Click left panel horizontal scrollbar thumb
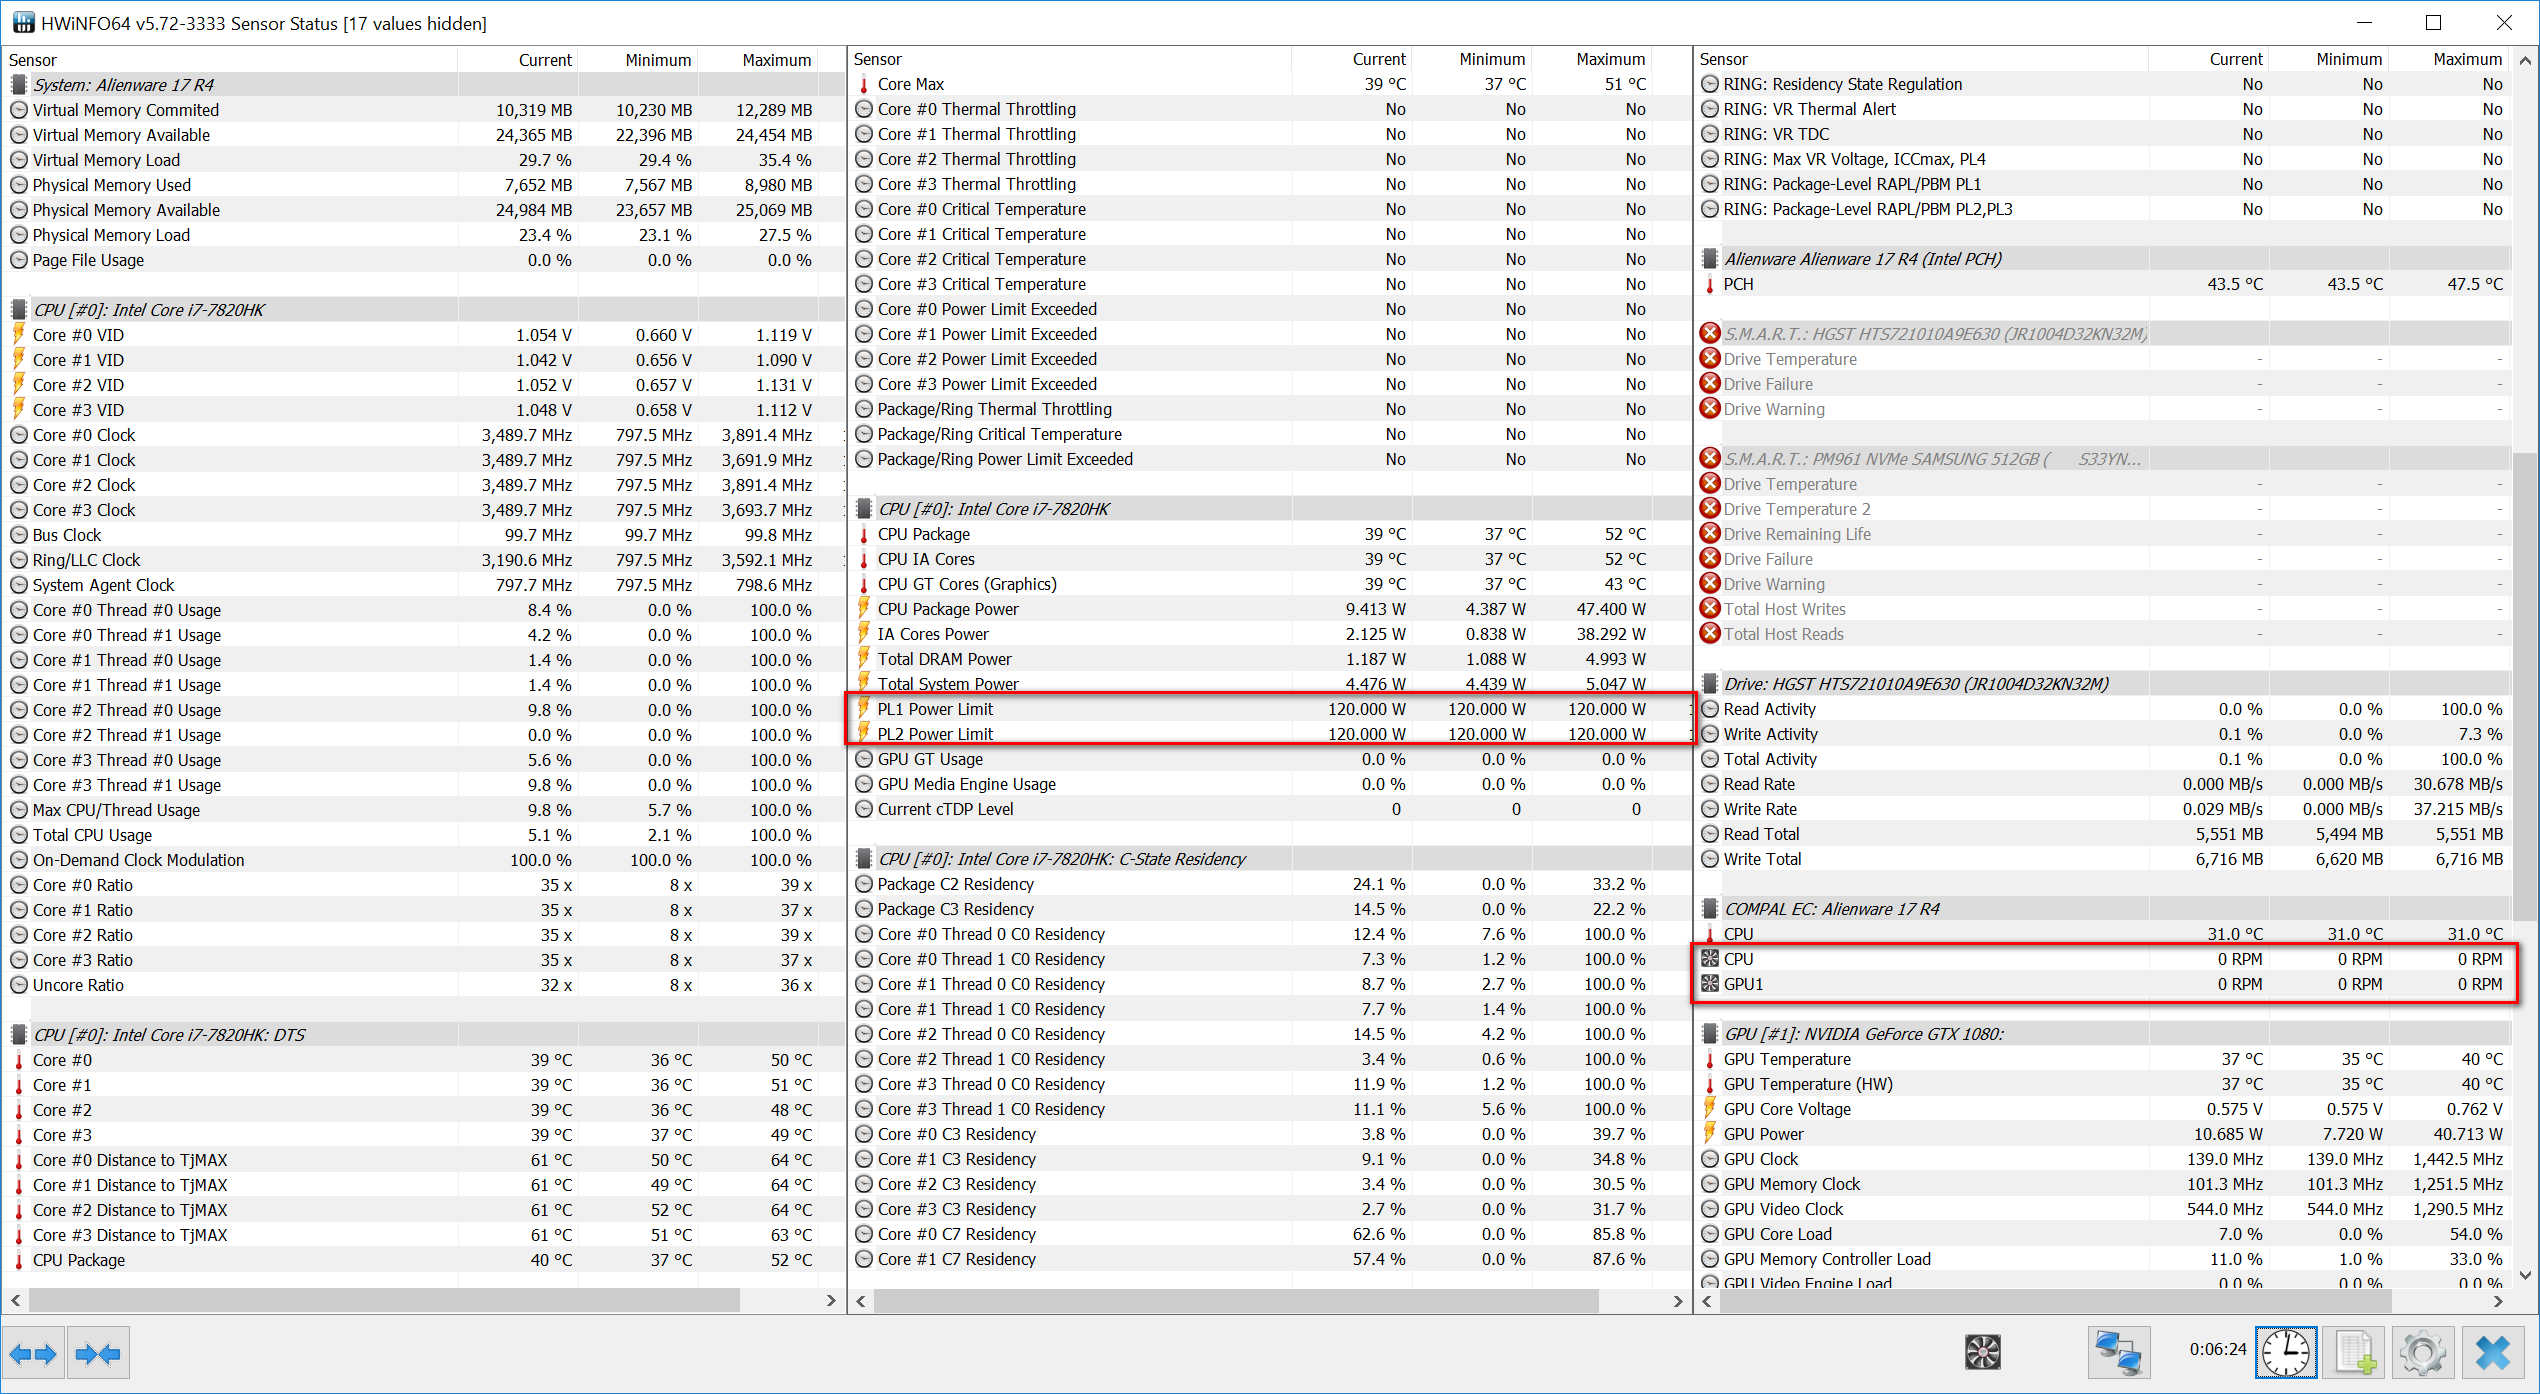This screenshot has height=1394, width=2540. 384,1300
